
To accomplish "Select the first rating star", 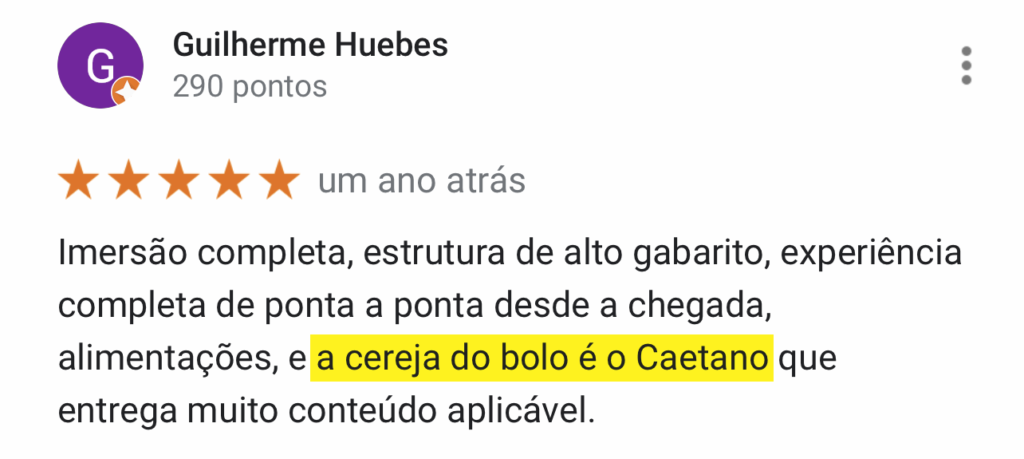I will pyautogui.click(x=78, y=182).
